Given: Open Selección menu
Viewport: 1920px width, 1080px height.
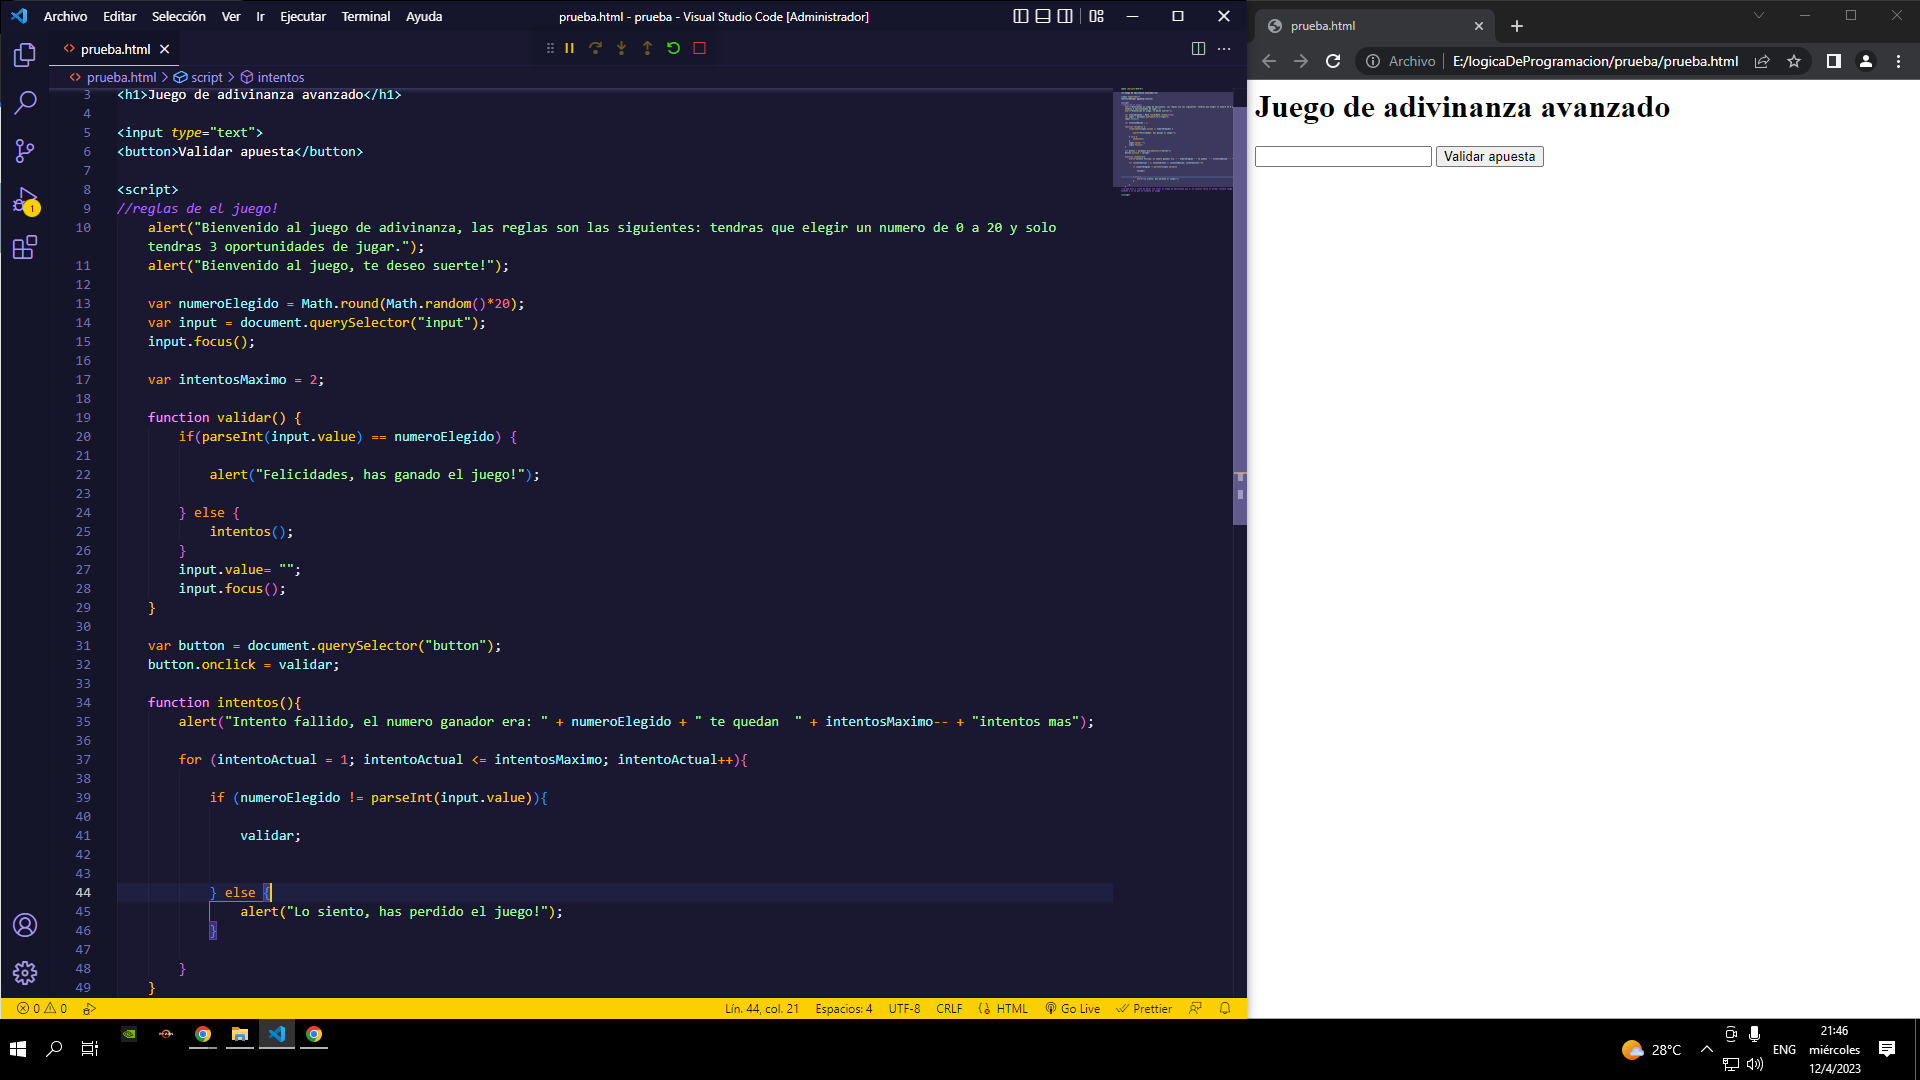Looking at the screenshot, I should [178, 16].
